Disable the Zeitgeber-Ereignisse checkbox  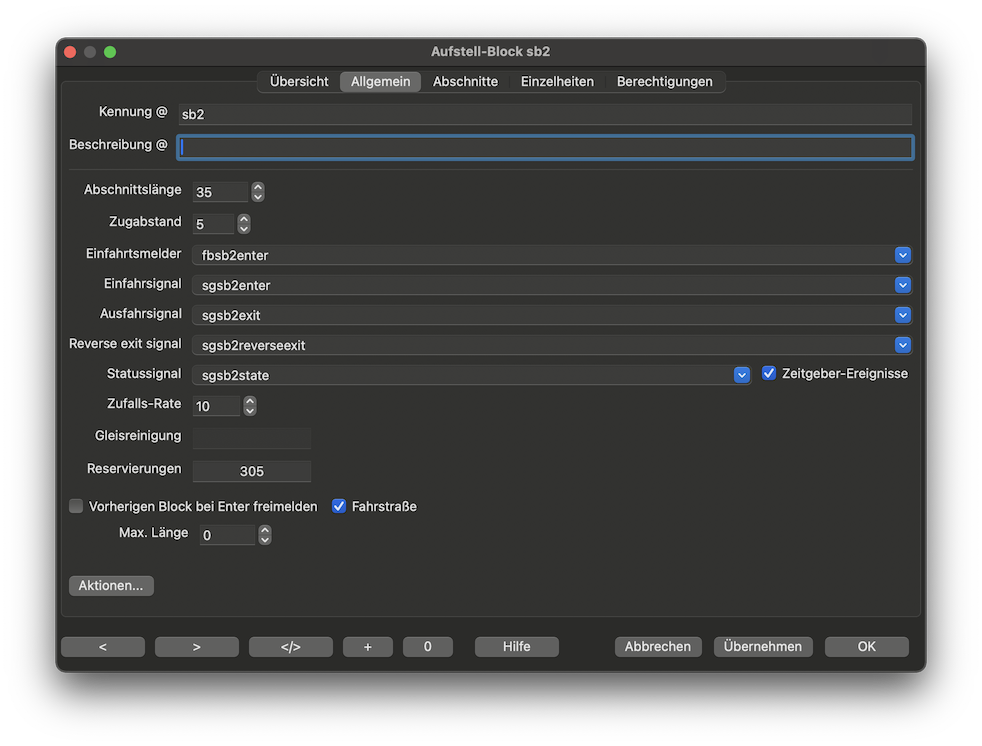pyautogui.click(x=769, y=373)
